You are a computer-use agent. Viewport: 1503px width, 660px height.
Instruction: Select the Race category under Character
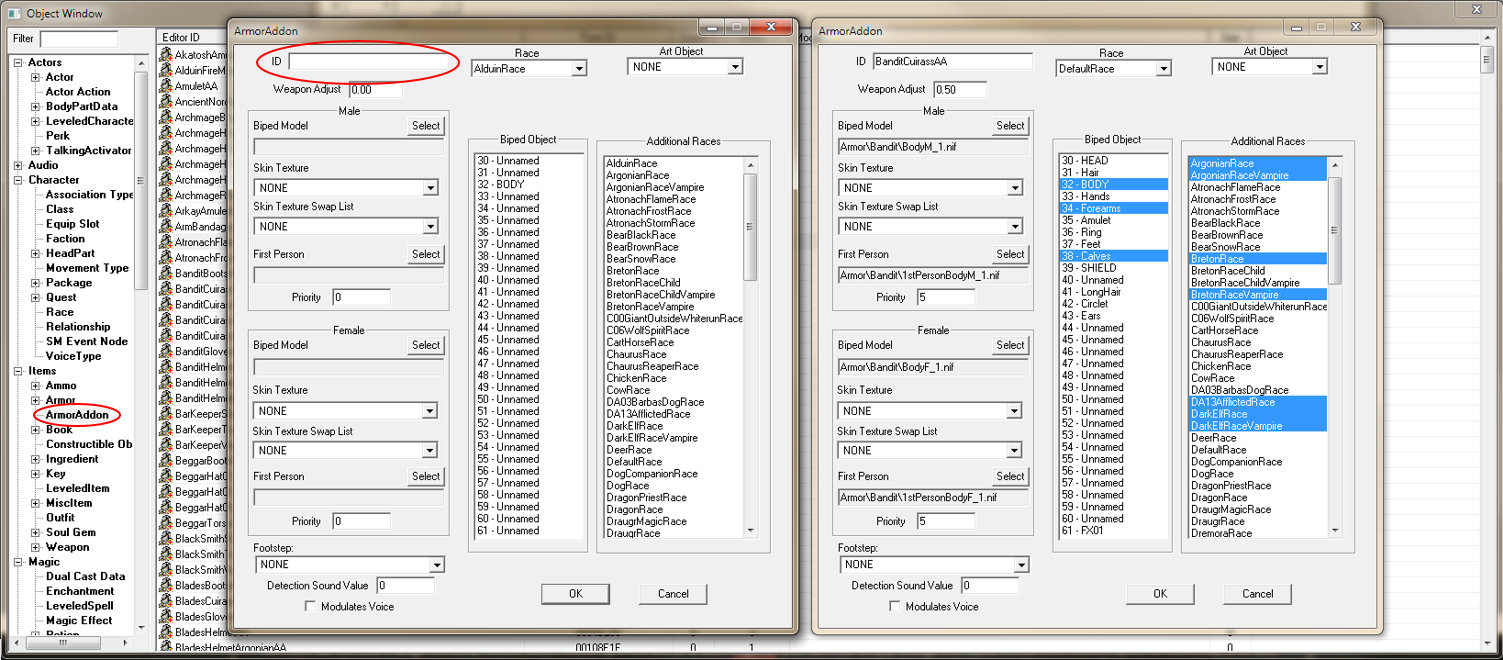point(60,312)
